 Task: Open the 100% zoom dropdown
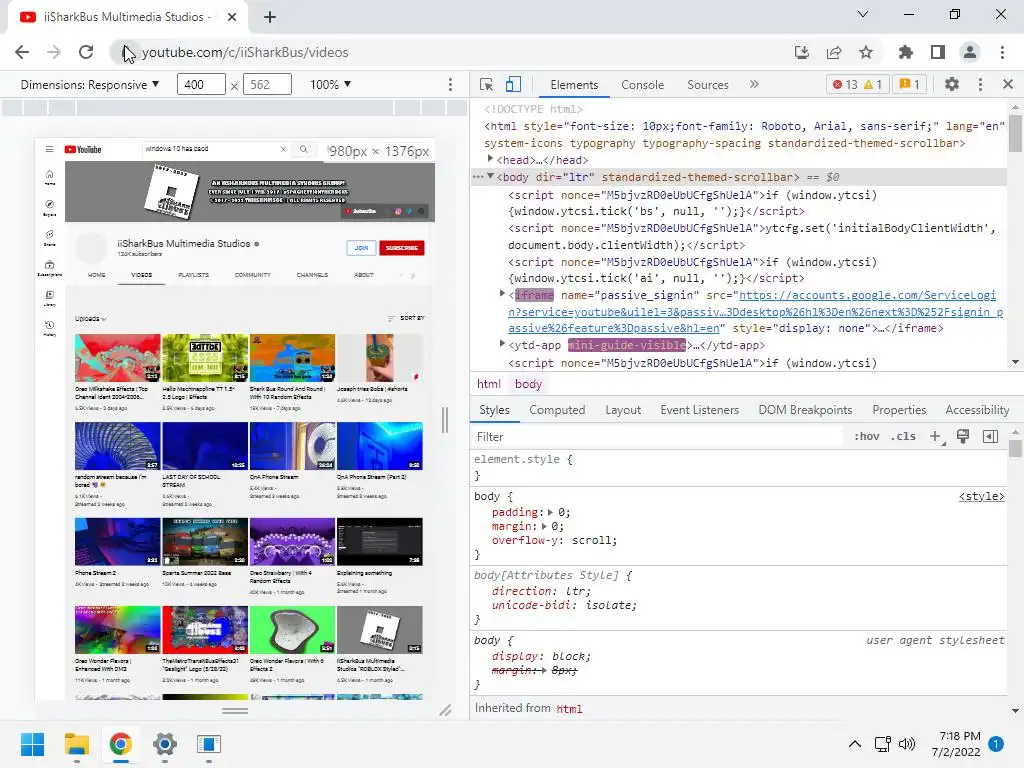pyautogui.click(x=330, y=84)
